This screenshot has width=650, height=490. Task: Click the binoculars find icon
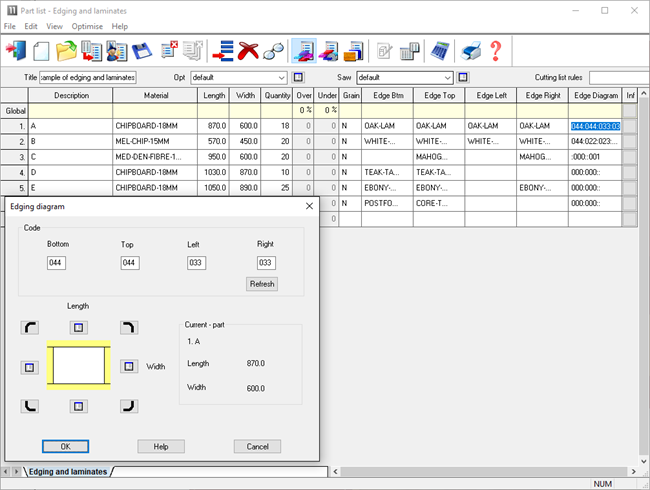tap(274, 50)
